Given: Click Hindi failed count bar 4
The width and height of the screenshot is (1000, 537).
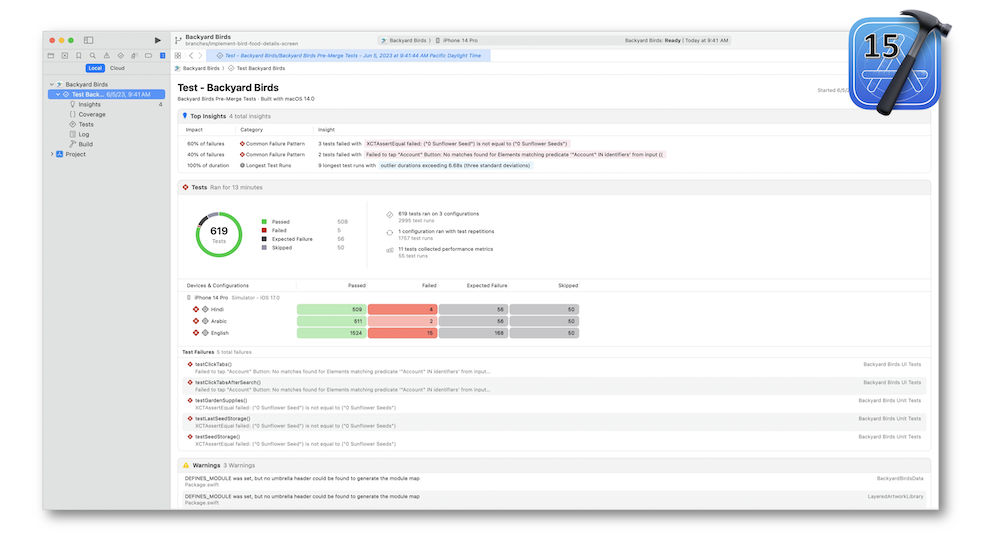Looking at the screenshot, I should tap(402, 309).
